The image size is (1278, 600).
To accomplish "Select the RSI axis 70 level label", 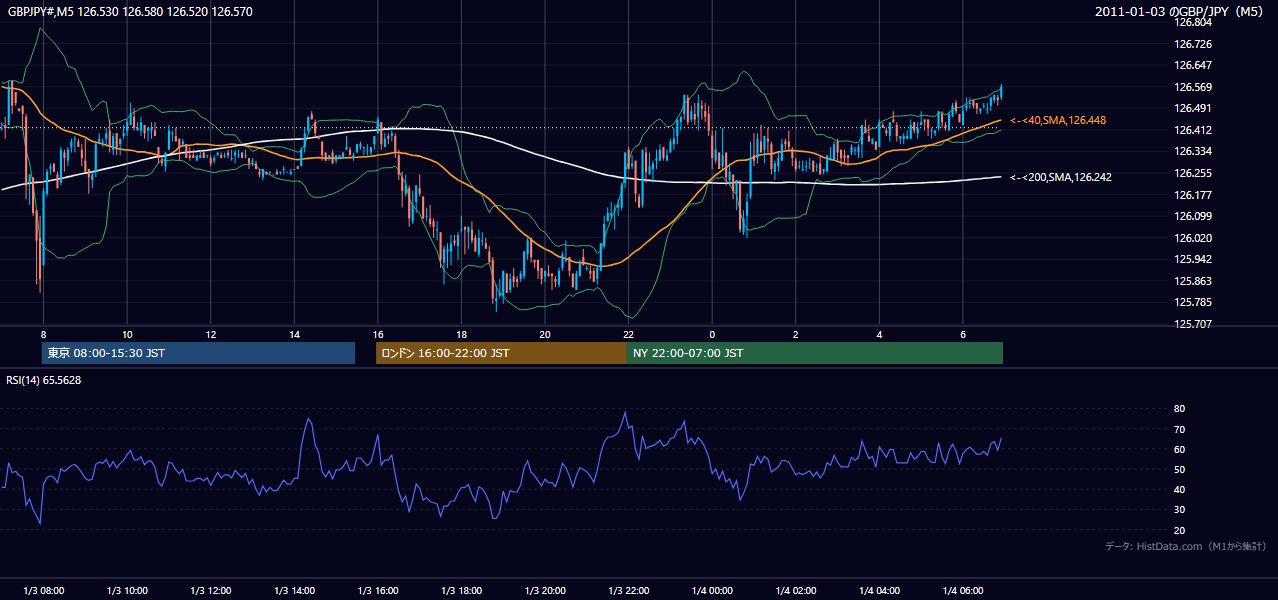I will pyautogui.click(x=1179, y=429).
